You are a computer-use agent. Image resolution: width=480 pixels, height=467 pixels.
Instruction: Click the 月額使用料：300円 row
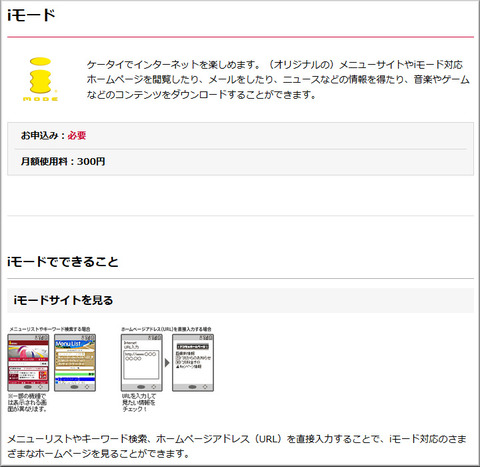(x=240, y=162)
